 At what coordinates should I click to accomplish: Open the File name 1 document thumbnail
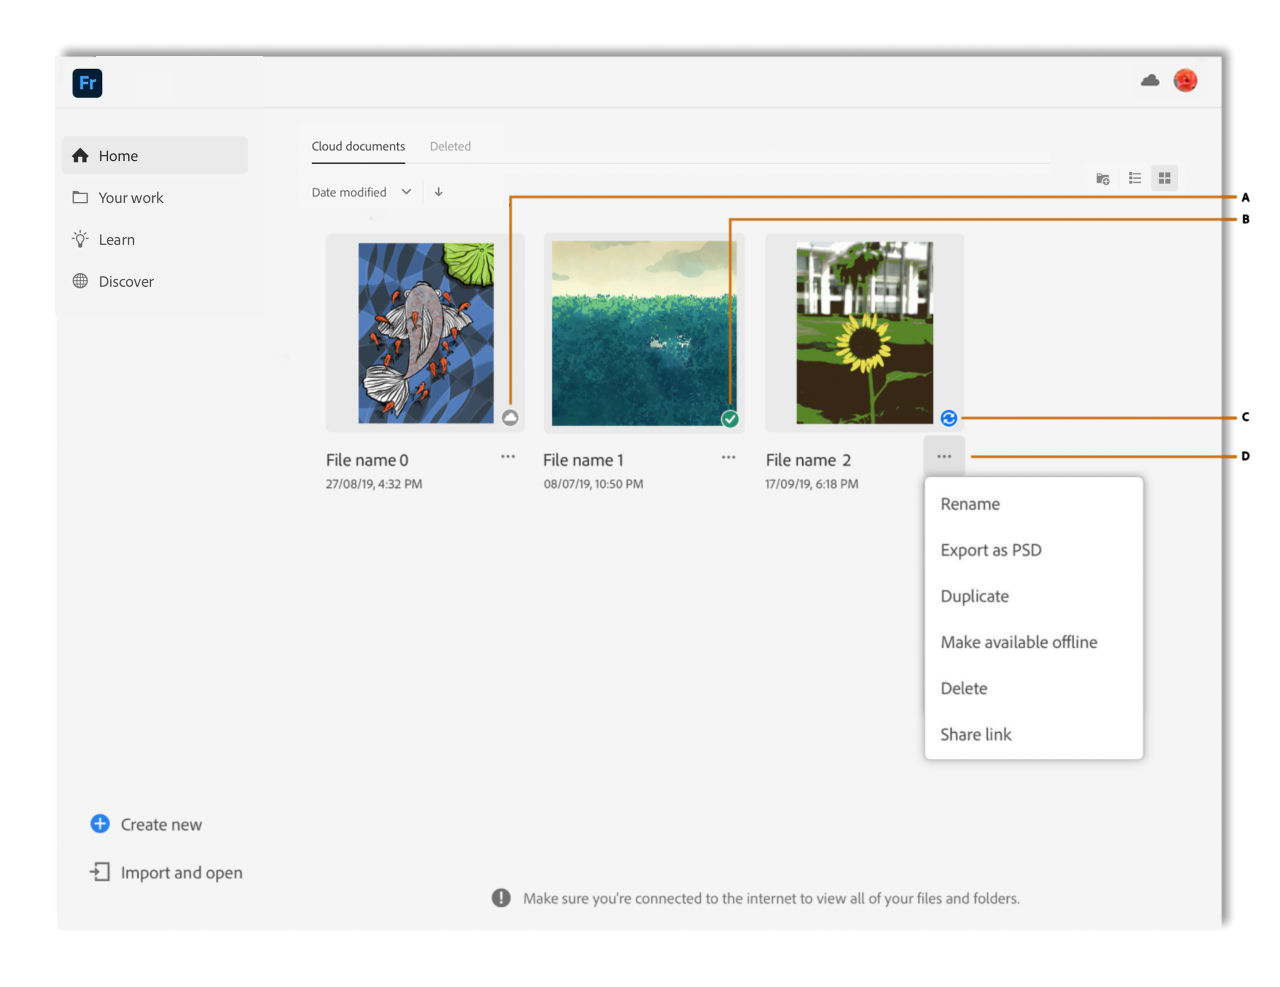(643, 332)
